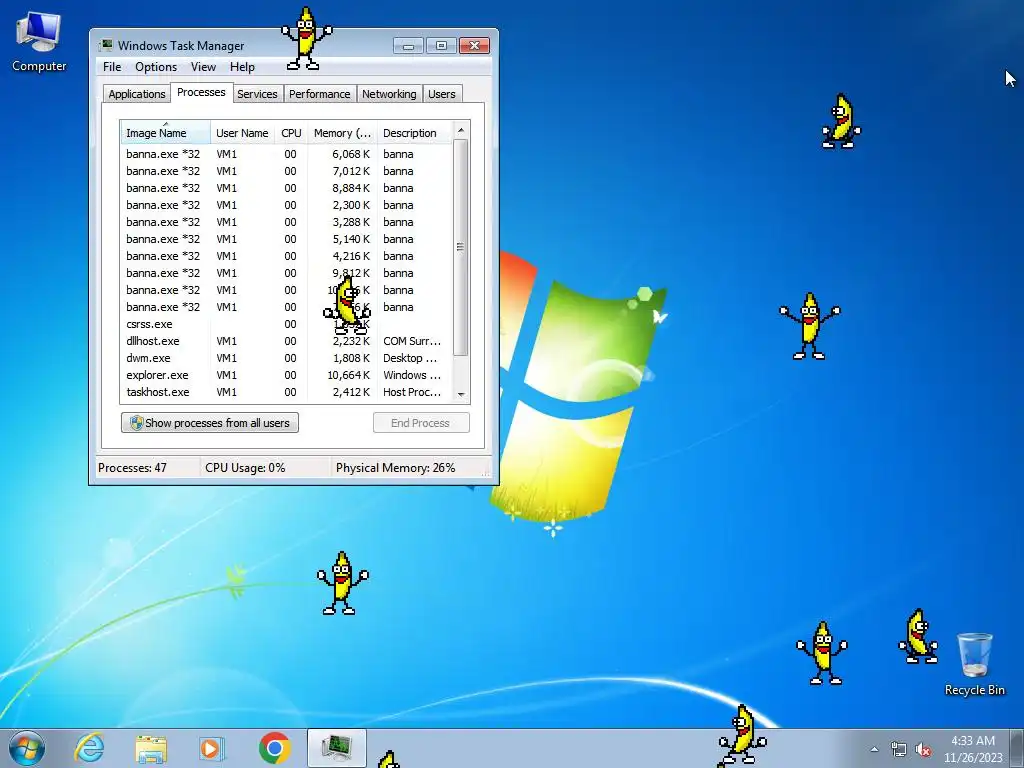
Task: Sort by Image Name column header
Action: [165, 133]
